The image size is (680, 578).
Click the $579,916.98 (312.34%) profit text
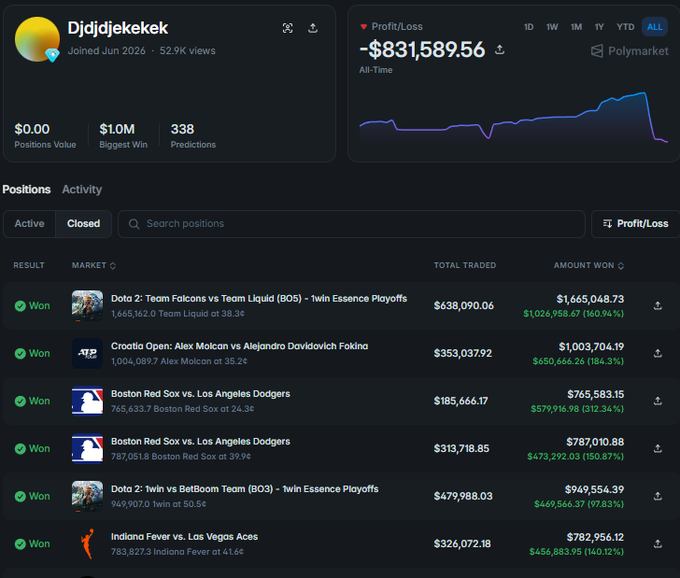coord(577,409)
